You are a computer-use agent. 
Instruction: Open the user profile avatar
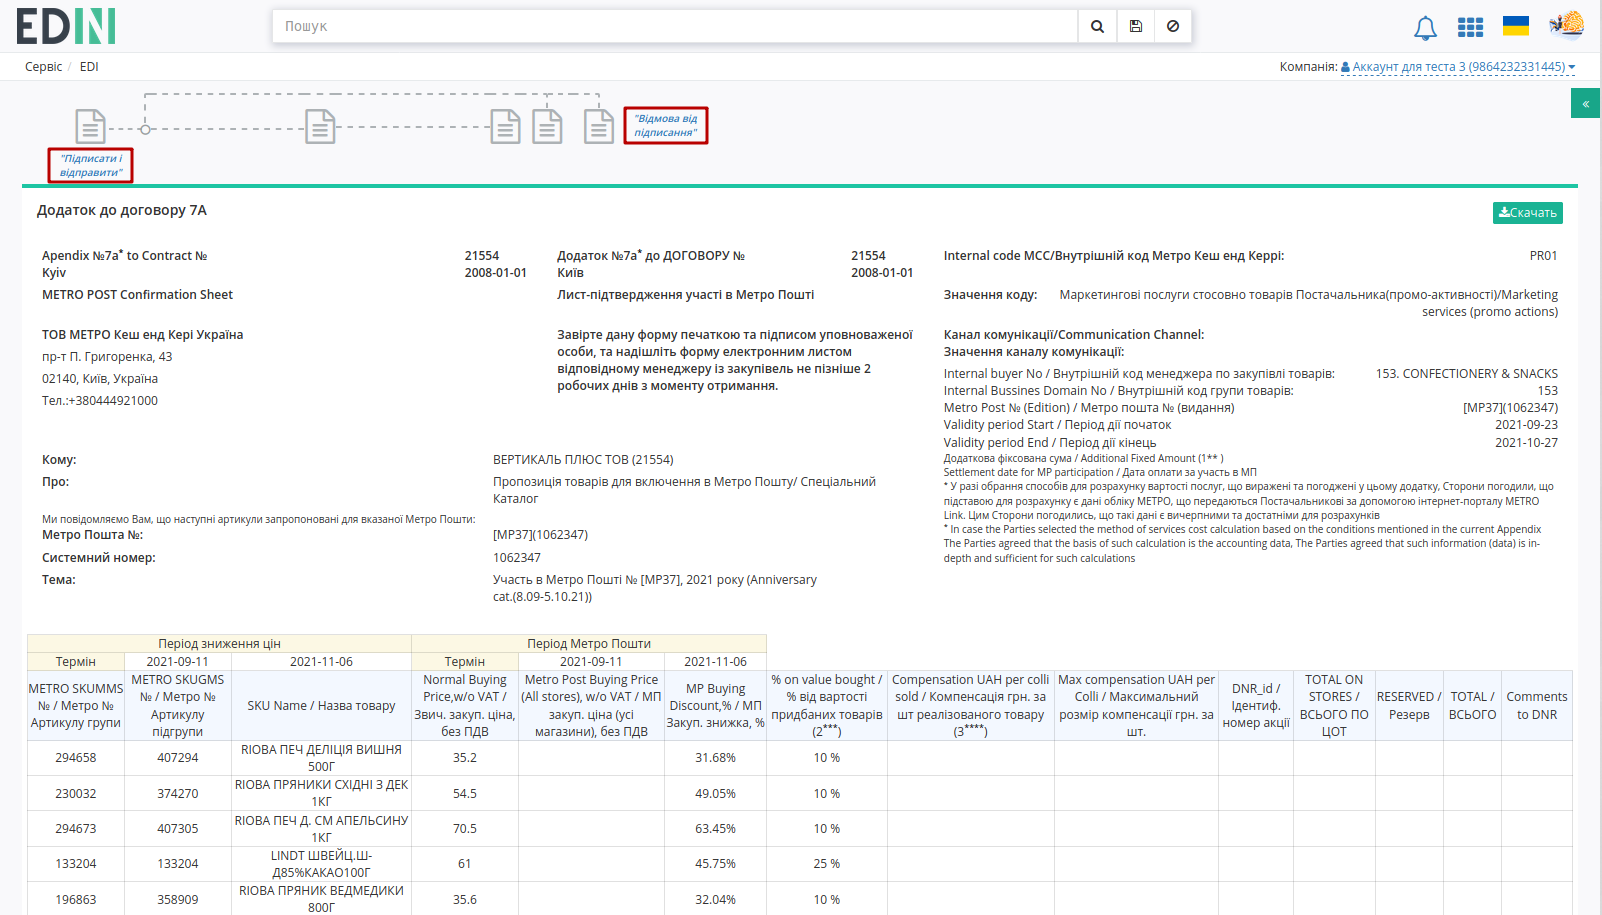tap(1567, 25)
